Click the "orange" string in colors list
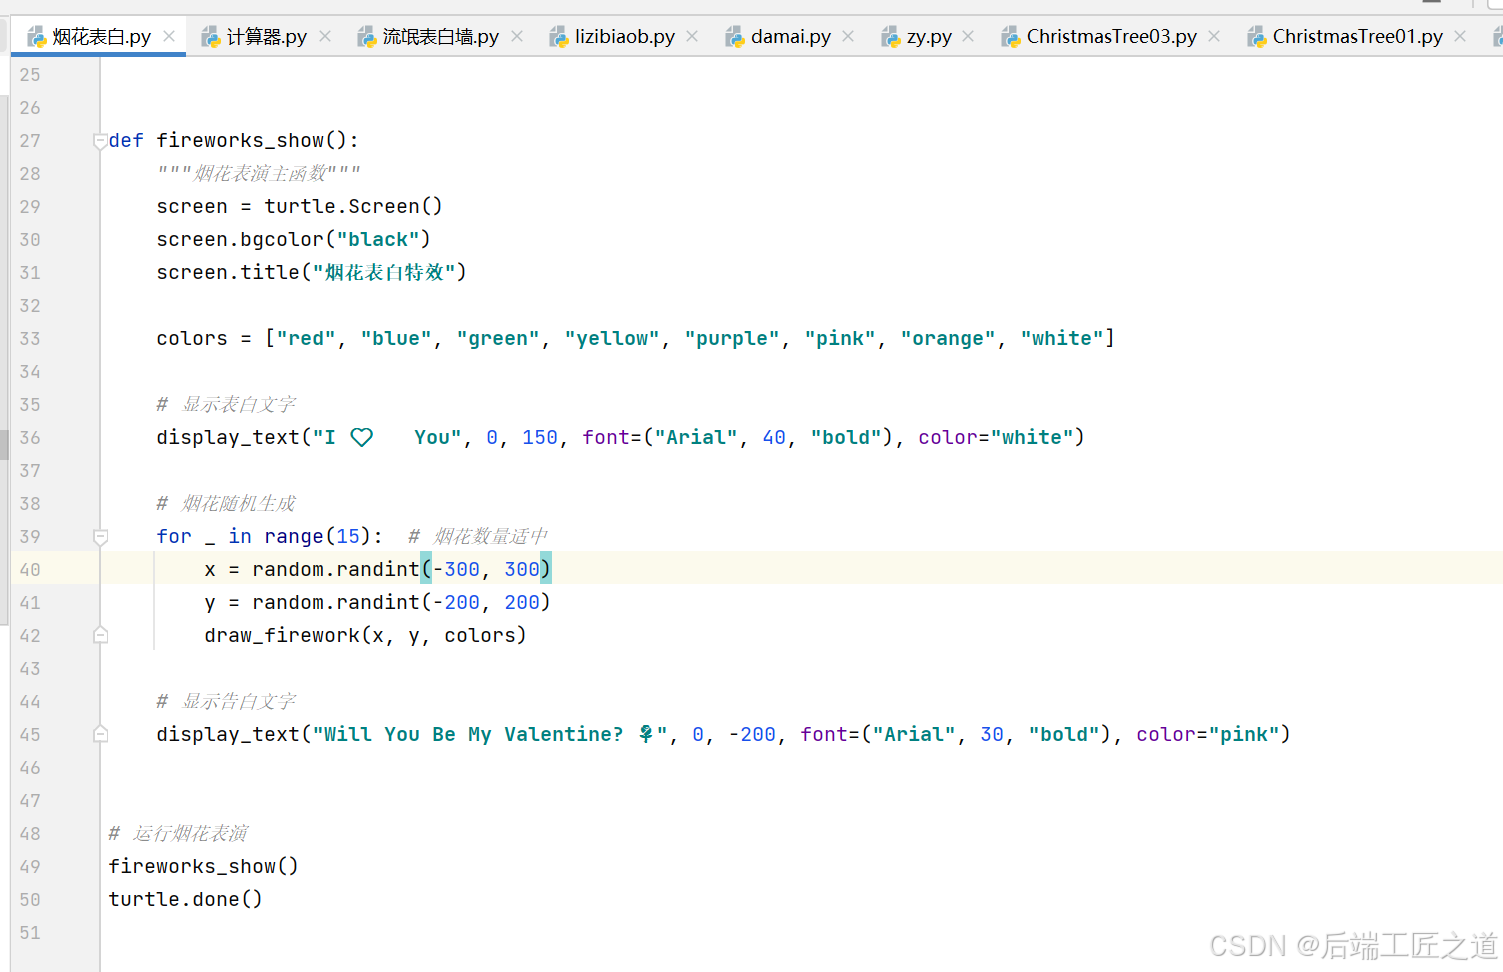Screen dimensions: 1503x972 pos(948,339)
